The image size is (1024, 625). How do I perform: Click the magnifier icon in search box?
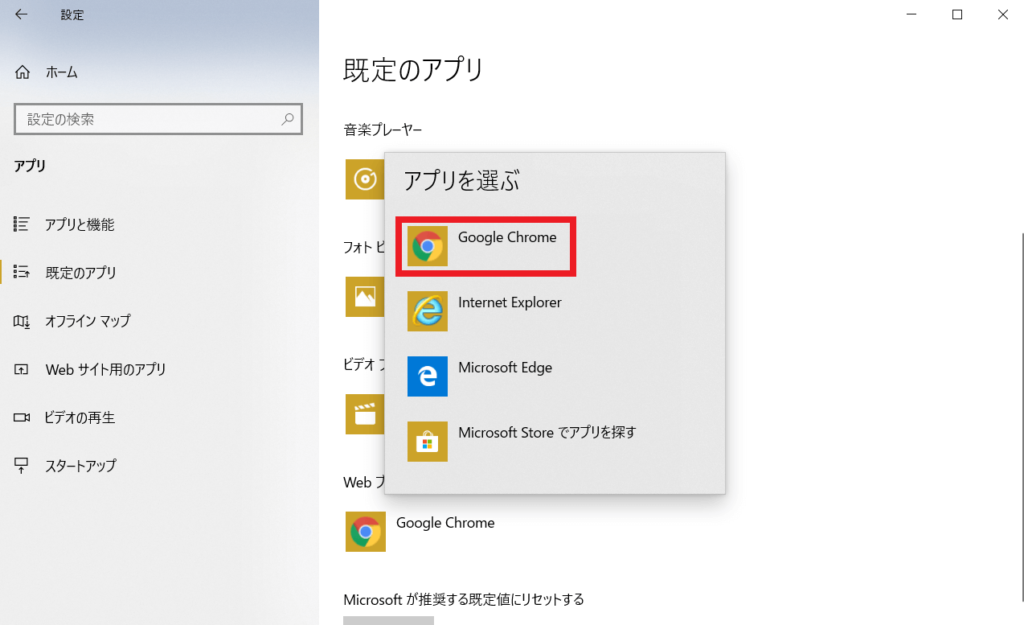(288, 119)
